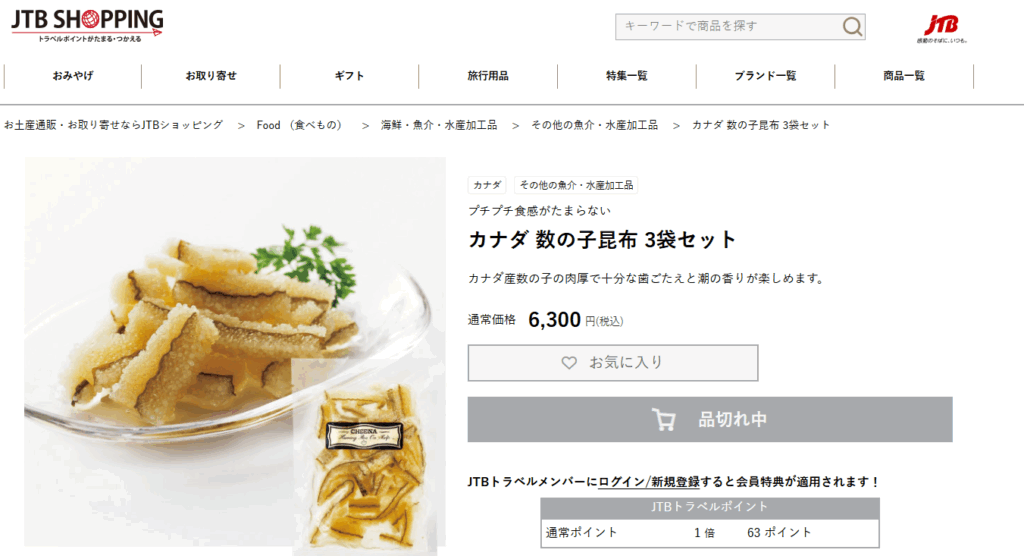Open the おみやげ menu
Screen dimensions: 1024x556
point(72,76)
